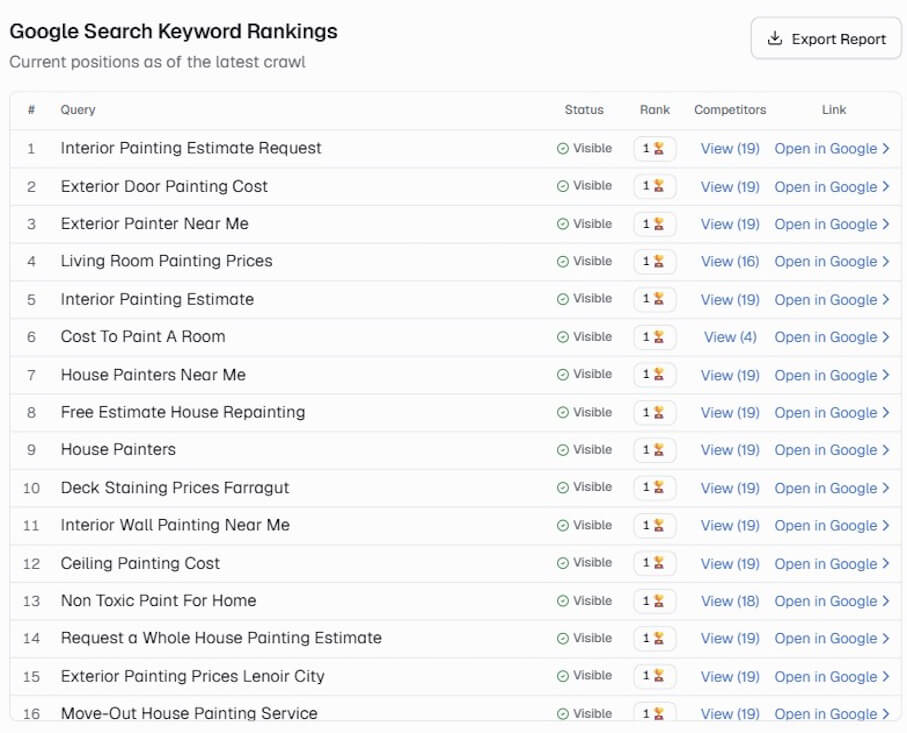Select the Non Toxic Paint For Home query text

pyautogui.click(x=158, y=601)
